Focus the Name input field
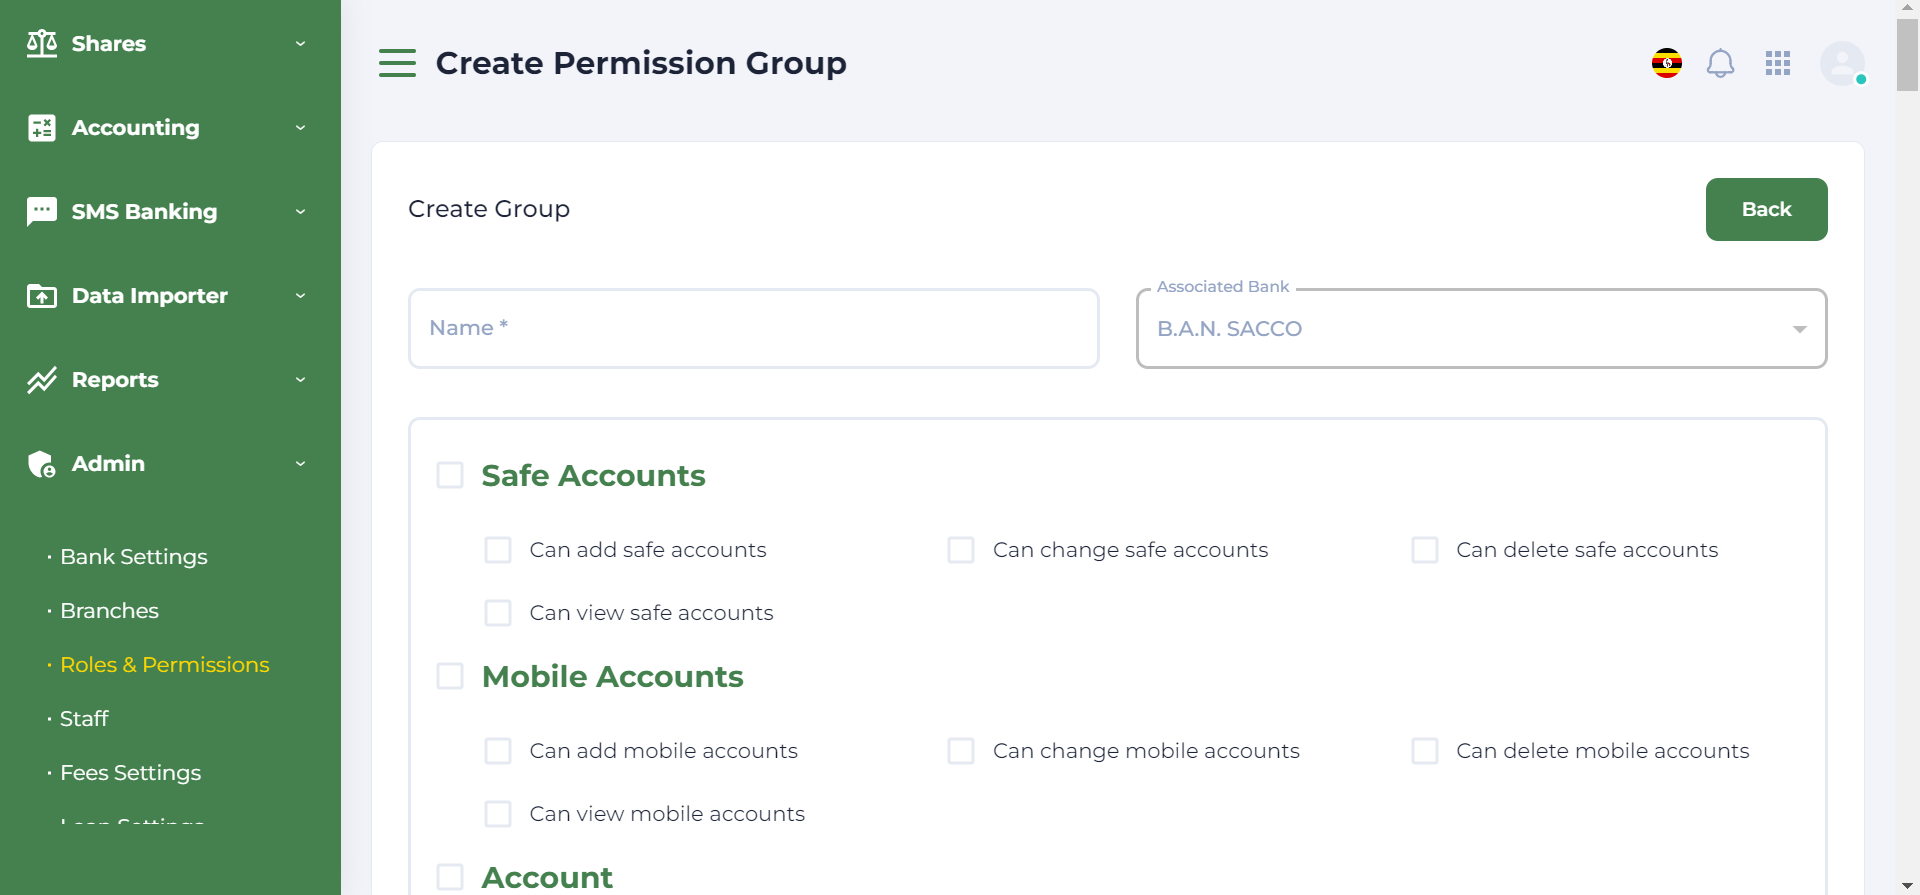This screenshot has height=895, width=1920. 753,329
